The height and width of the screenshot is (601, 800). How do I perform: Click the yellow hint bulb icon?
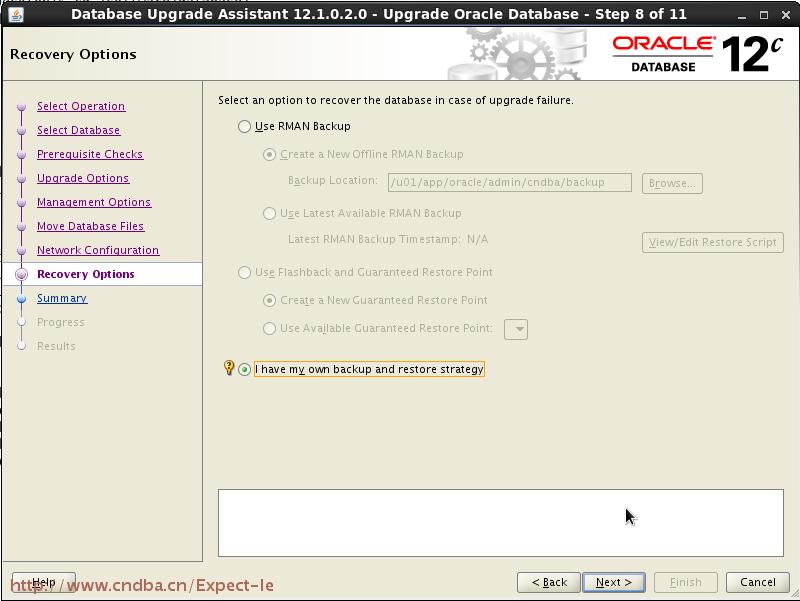[229, 367]
